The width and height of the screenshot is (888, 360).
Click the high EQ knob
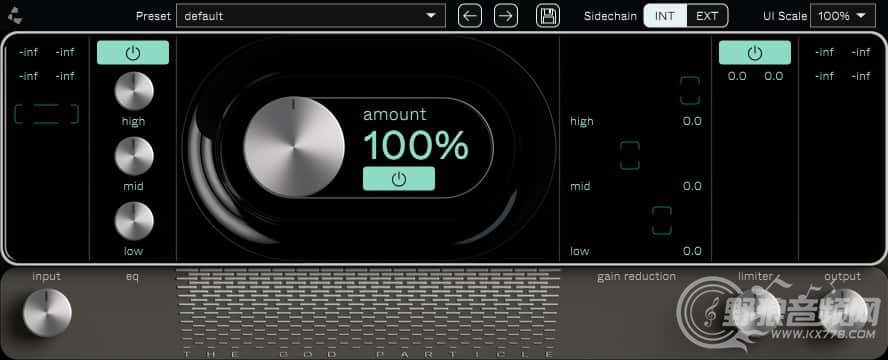pyautogui.click(x=134, y=91)
